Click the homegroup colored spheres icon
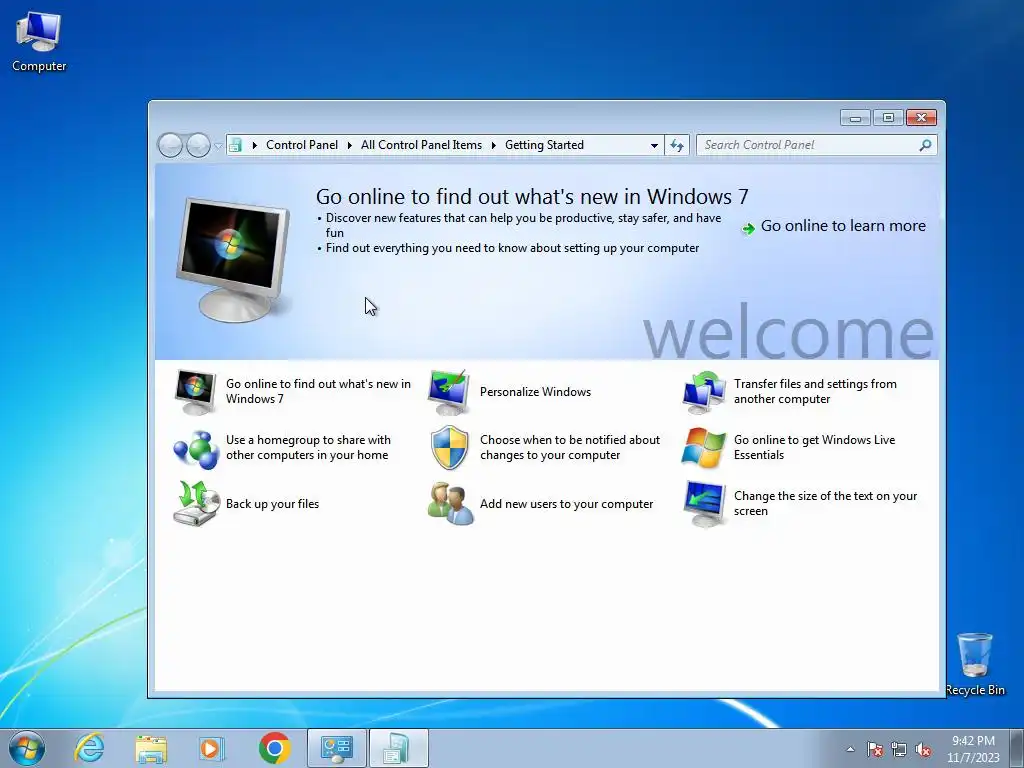This screenshot has width=1024, height=768. 195,449
